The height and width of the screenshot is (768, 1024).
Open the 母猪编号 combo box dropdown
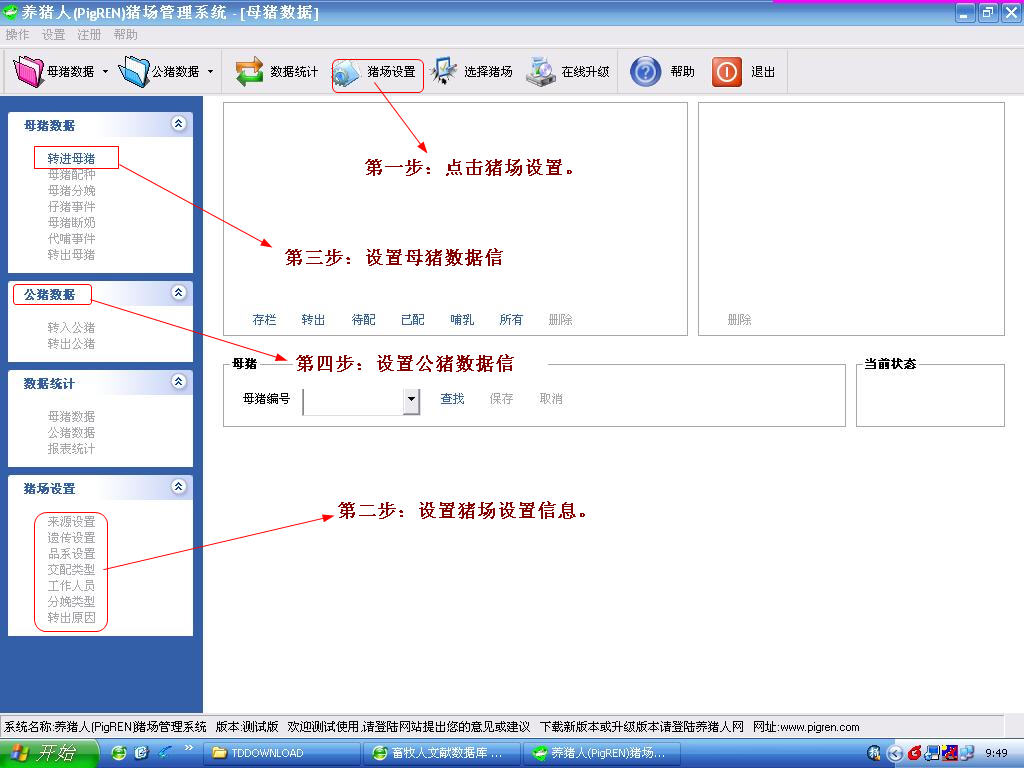tap(411, 400)
